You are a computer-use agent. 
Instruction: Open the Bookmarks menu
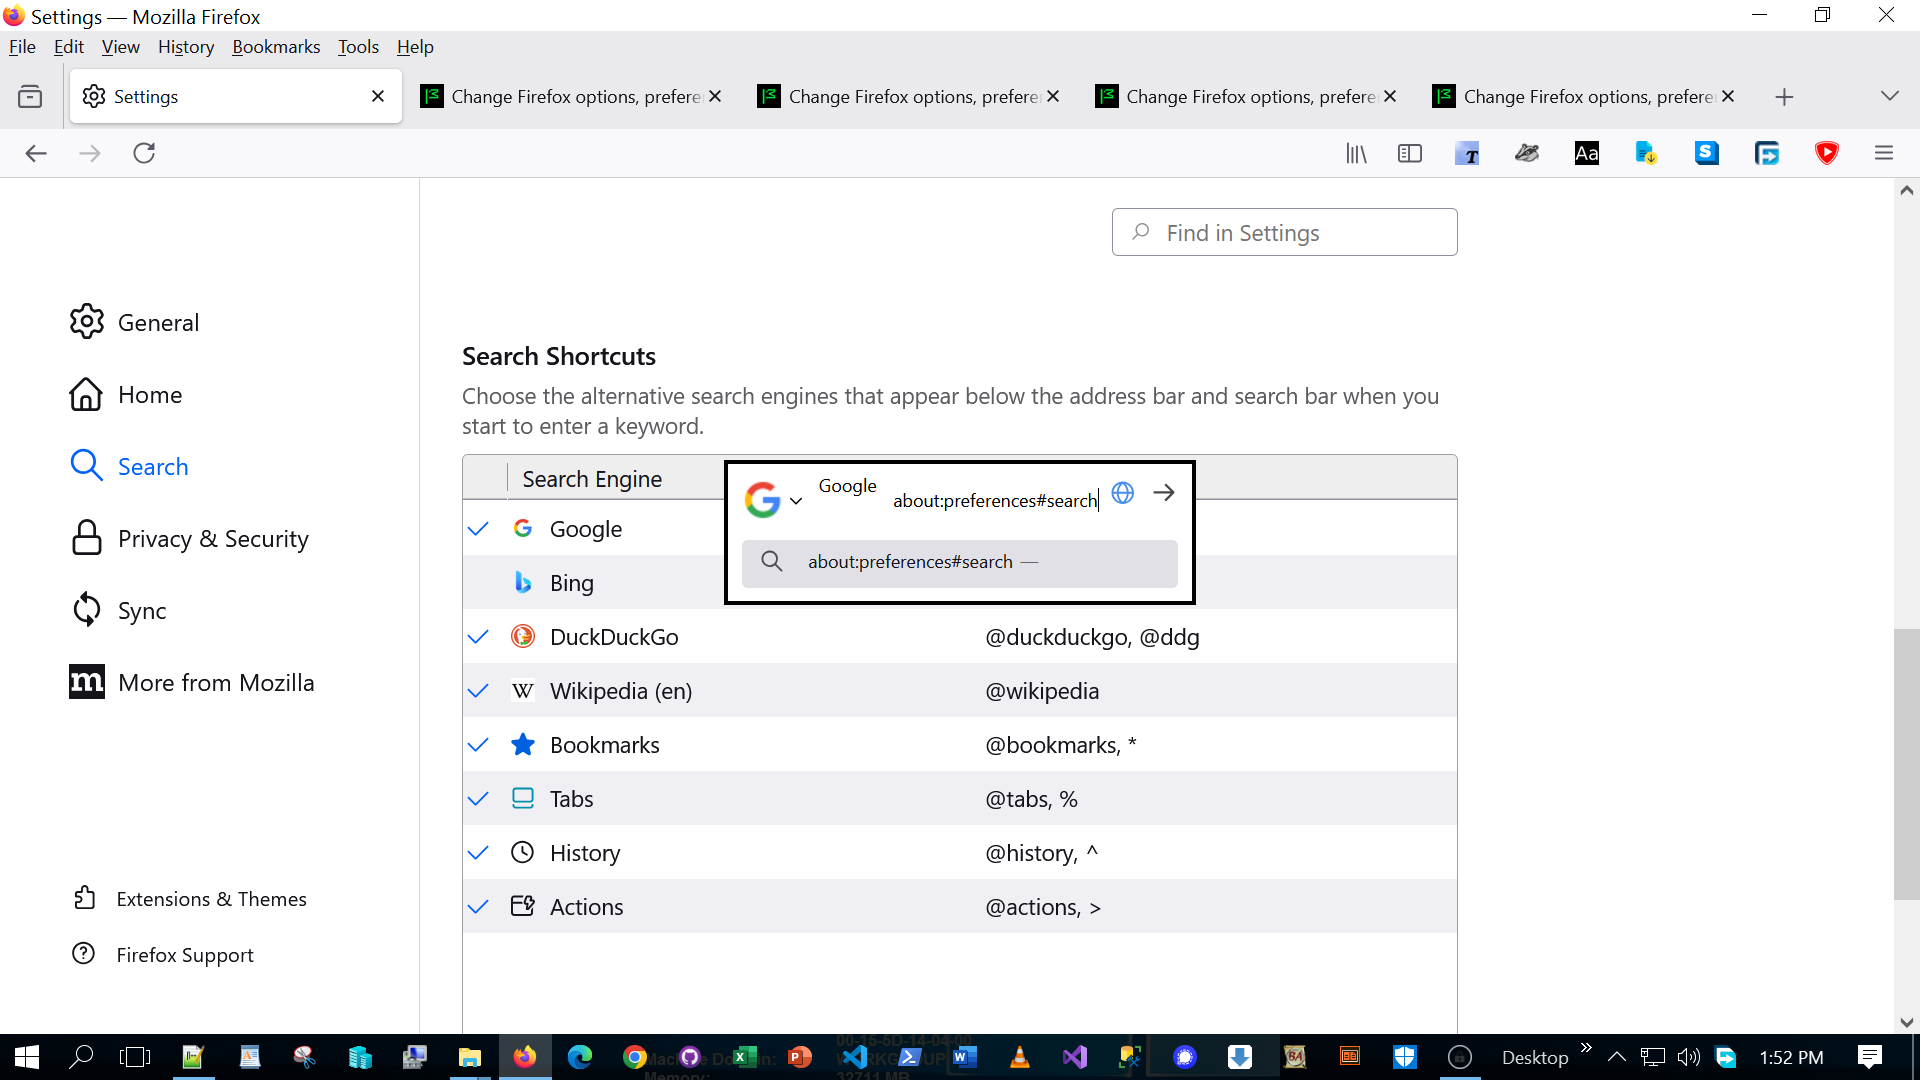coord(276,47)
